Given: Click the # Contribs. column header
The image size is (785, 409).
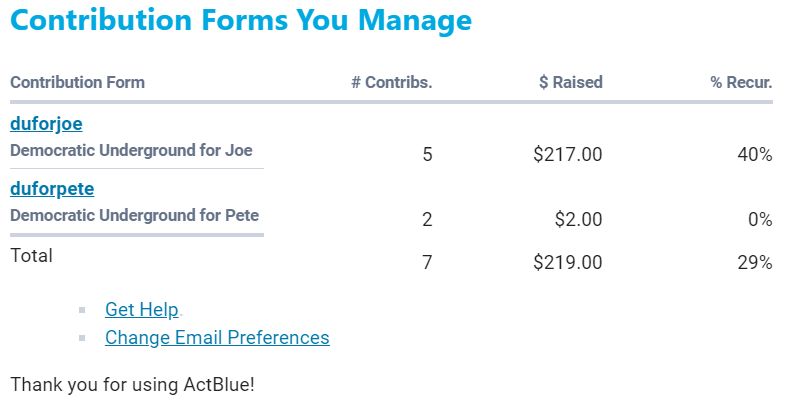Looking at the screenshot, I should click(x=391, y=82).
